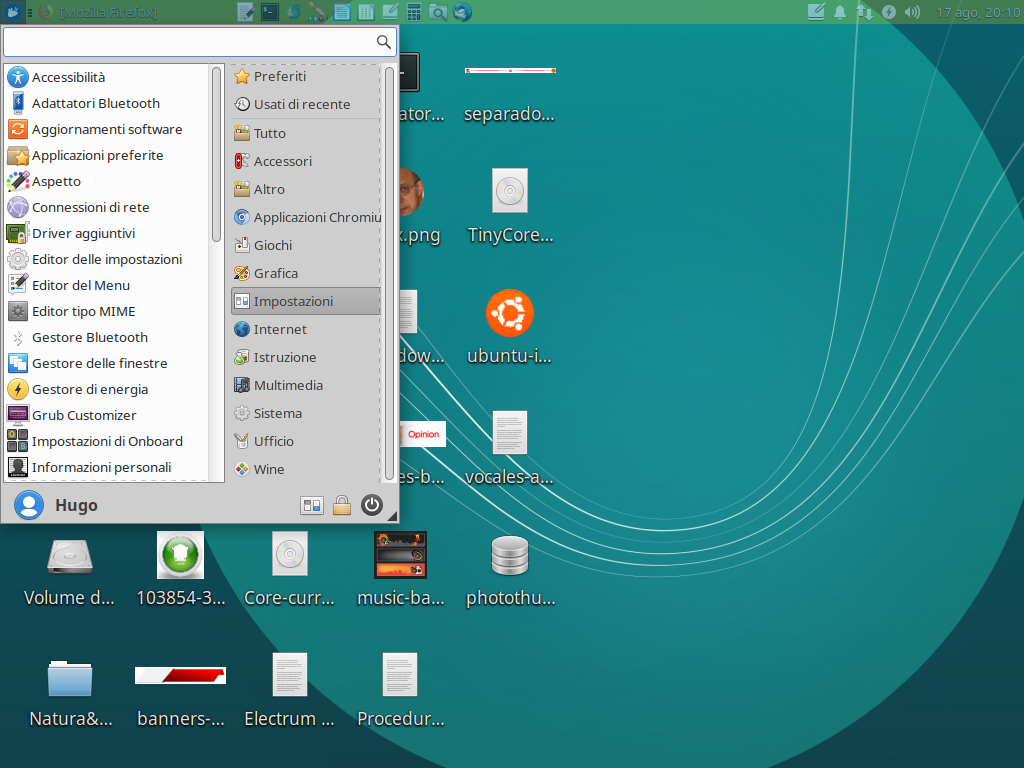Click Mozilla Firefox taskbar window button

pos(98,12)
